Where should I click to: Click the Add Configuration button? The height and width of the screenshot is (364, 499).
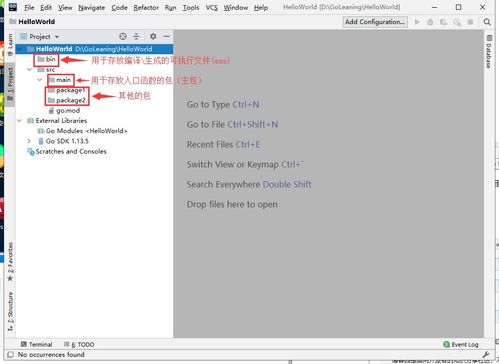pyautogui.click(x=375, y=22)
